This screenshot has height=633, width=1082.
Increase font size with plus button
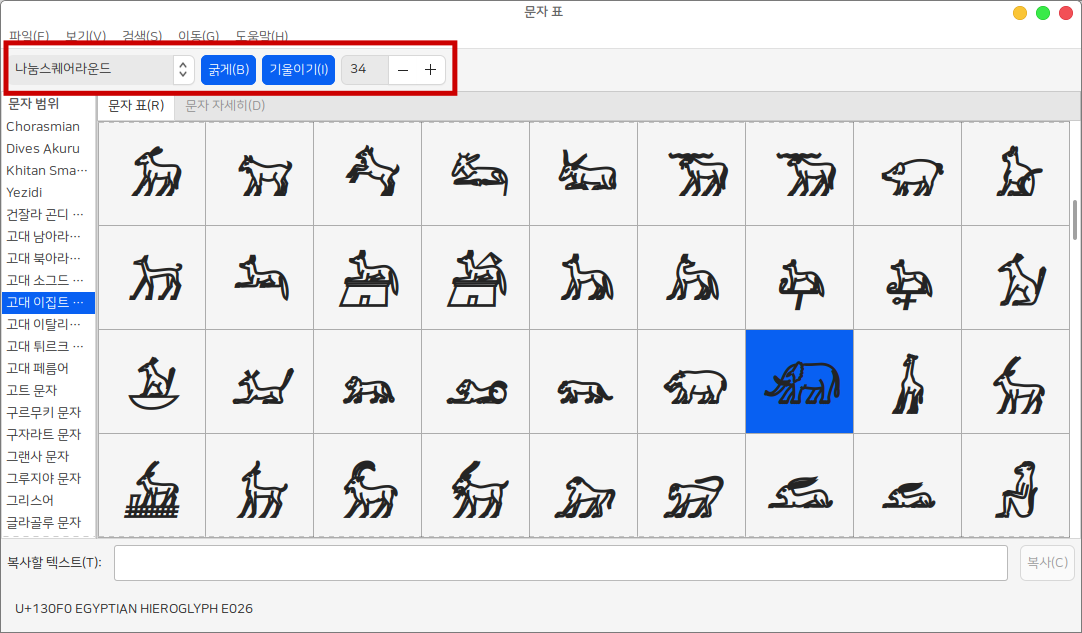pyautogui.click(x=430, y=70)
